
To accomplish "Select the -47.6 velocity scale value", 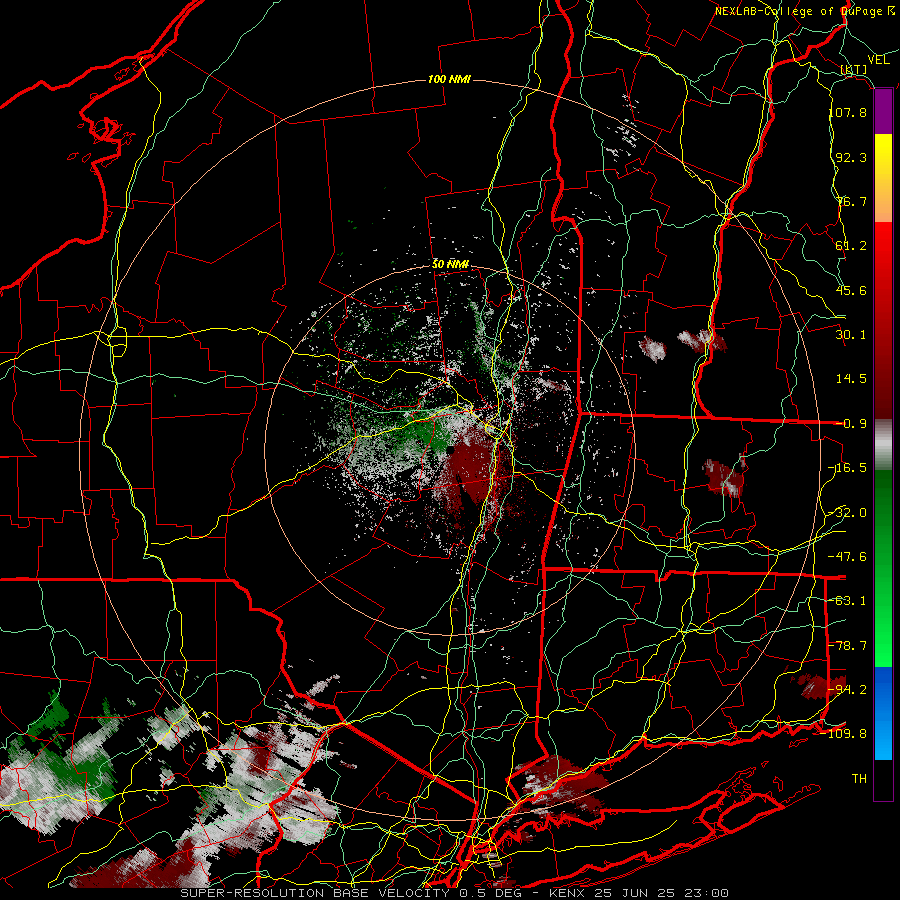I will [x=848, y=557].
